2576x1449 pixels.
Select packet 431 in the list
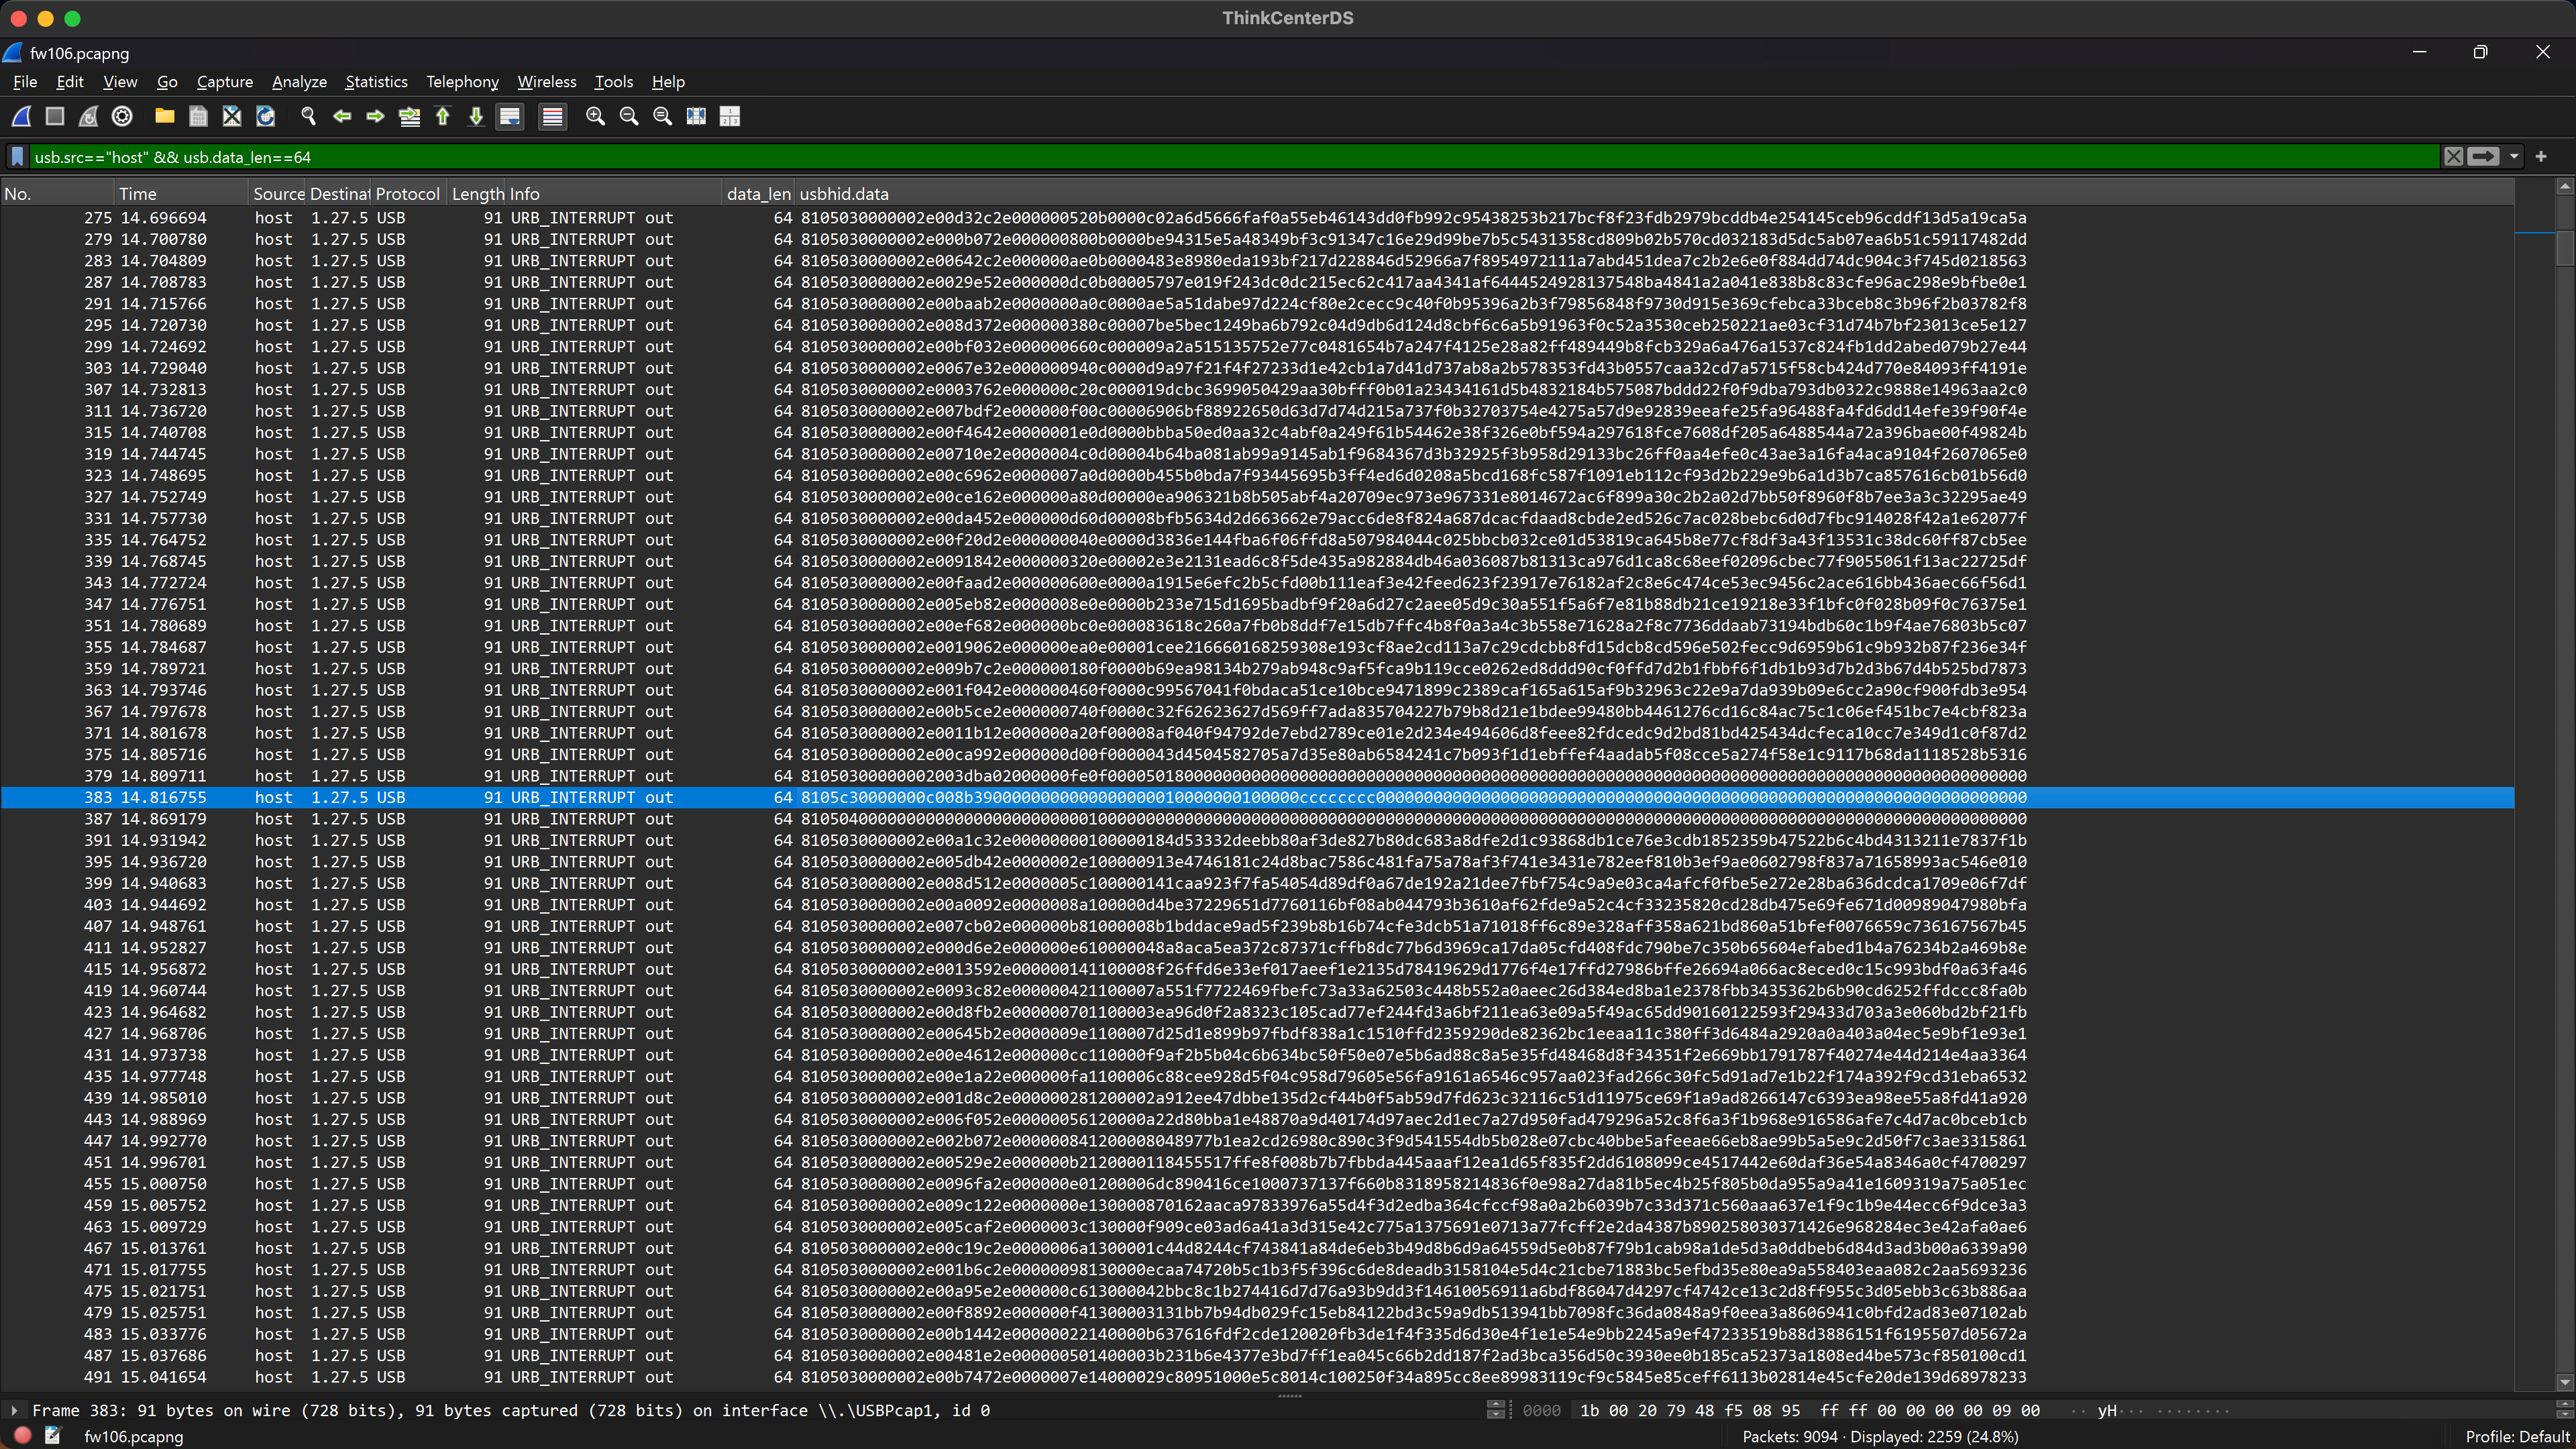point(1257,1055)
